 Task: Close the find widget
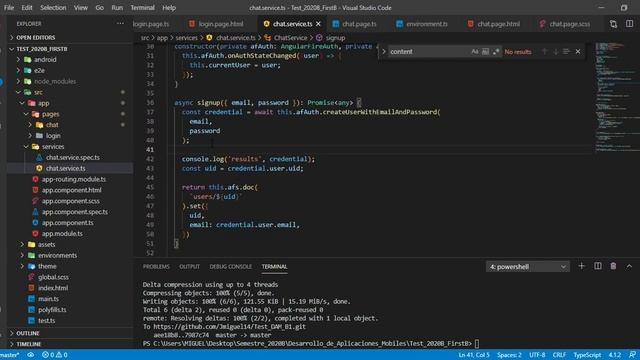tap(578, 51)
